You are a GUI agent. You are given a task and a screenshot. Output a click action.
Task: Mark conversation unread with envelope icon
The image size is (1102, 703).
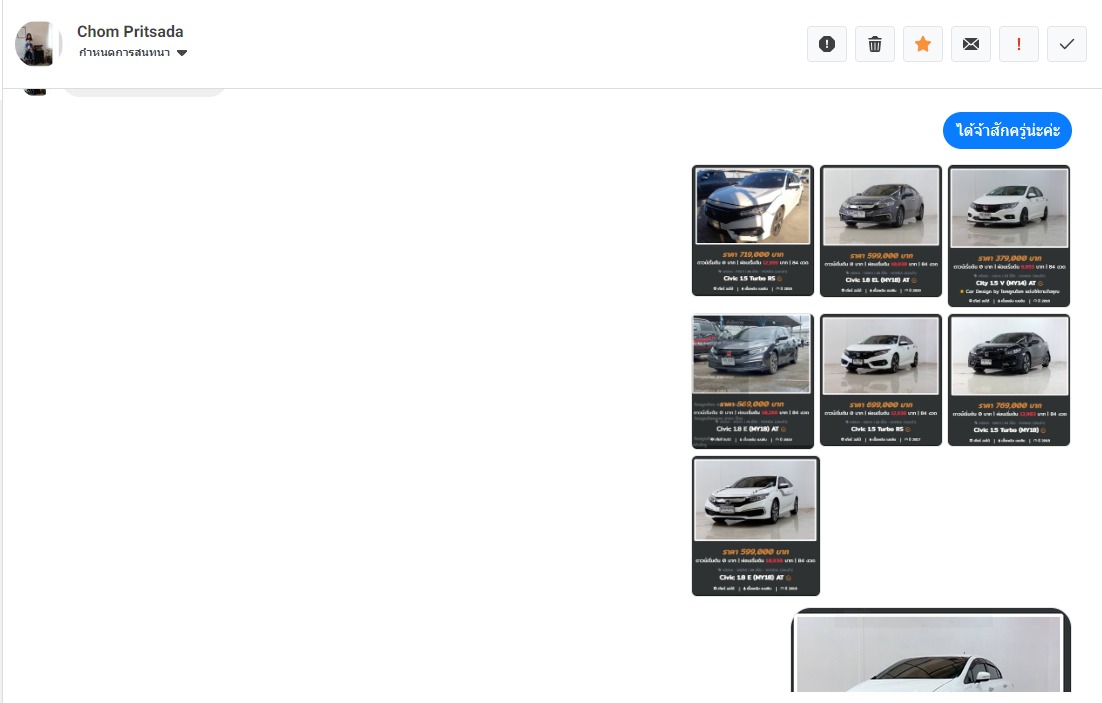[971, 44]
